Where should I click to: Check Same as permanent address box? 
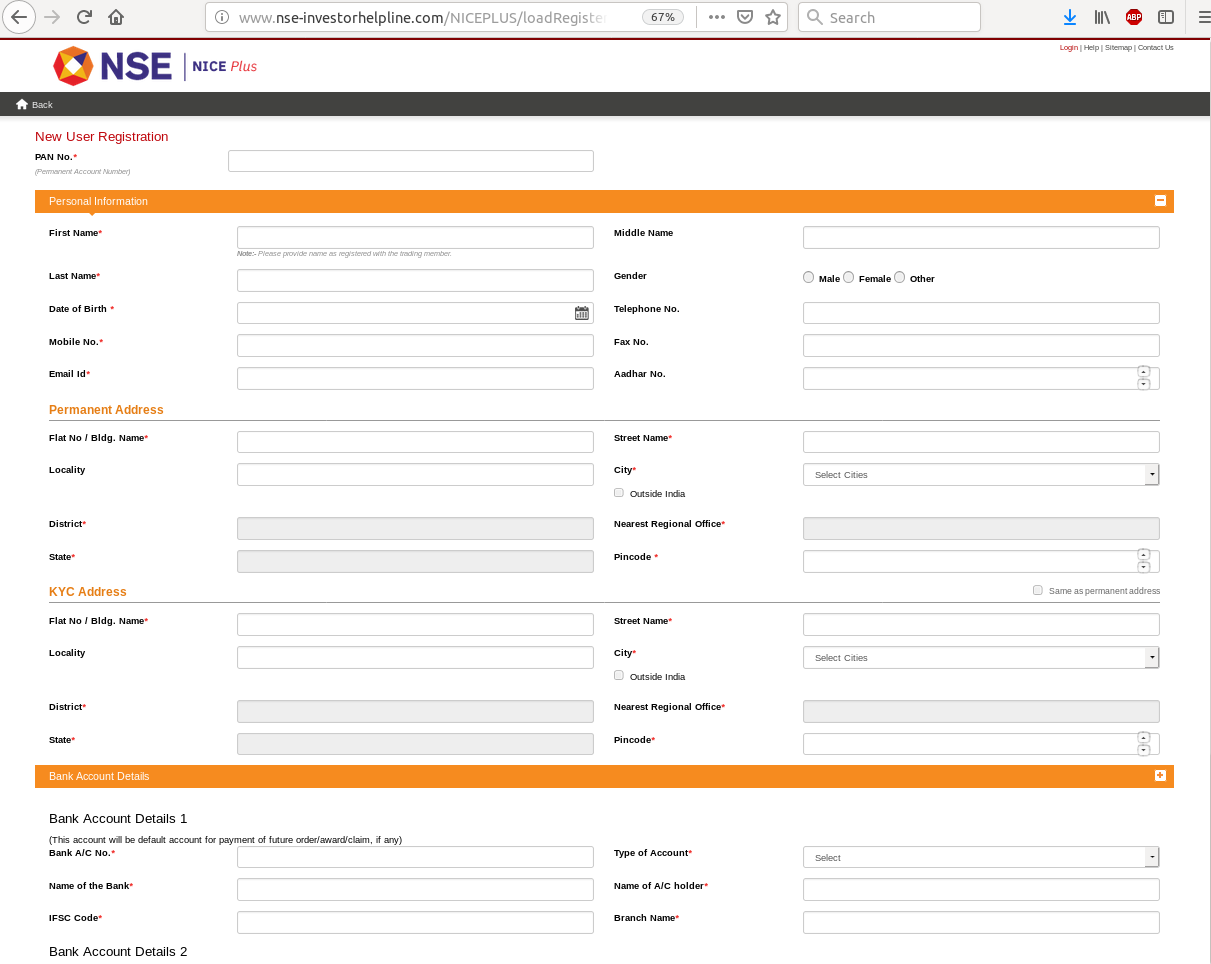[1038, 590]
